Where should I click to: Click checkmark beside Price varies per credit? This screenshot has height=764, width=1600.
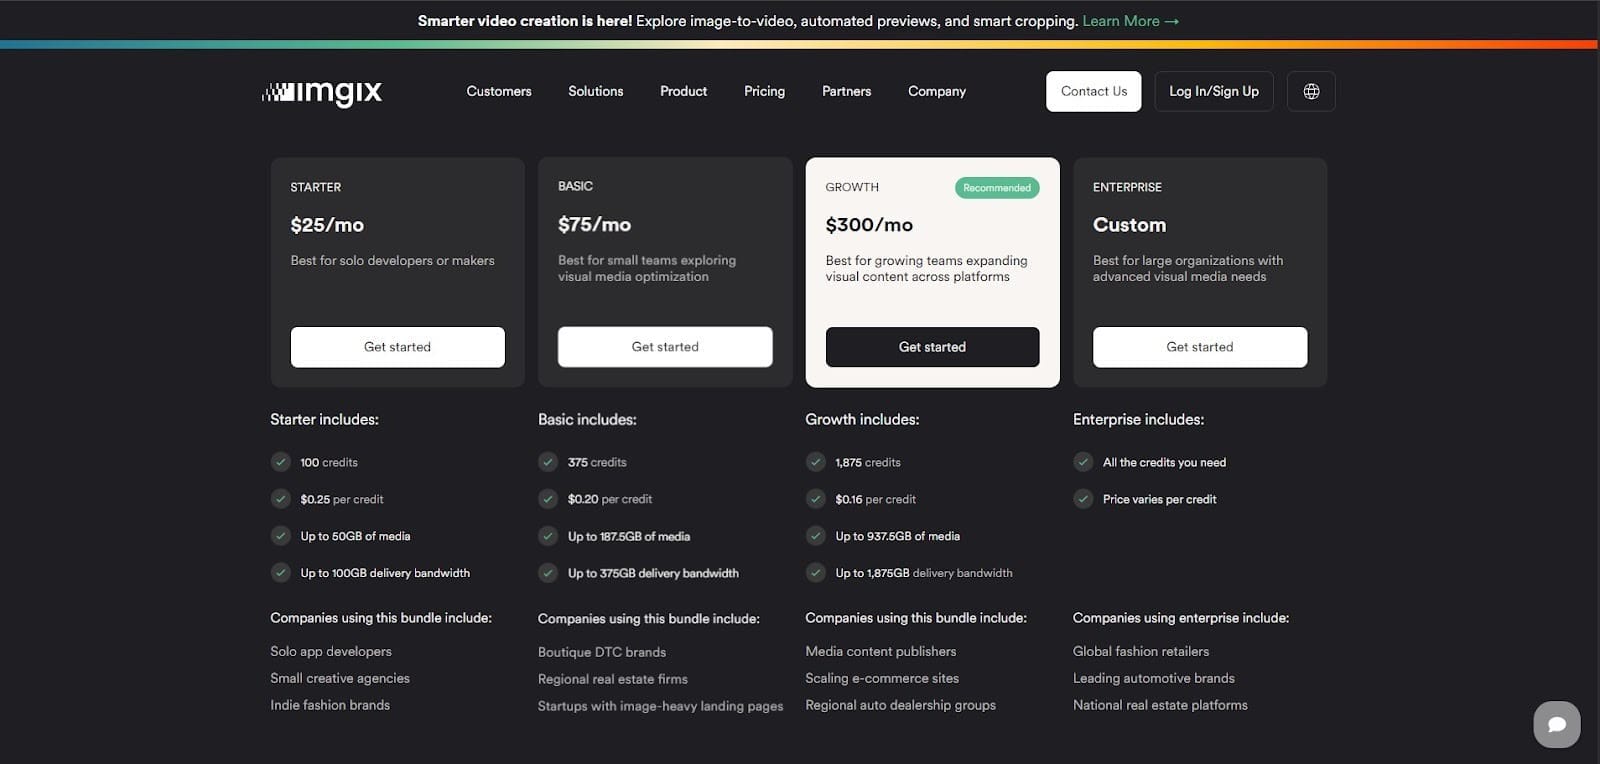click(x=1083, y=499)
